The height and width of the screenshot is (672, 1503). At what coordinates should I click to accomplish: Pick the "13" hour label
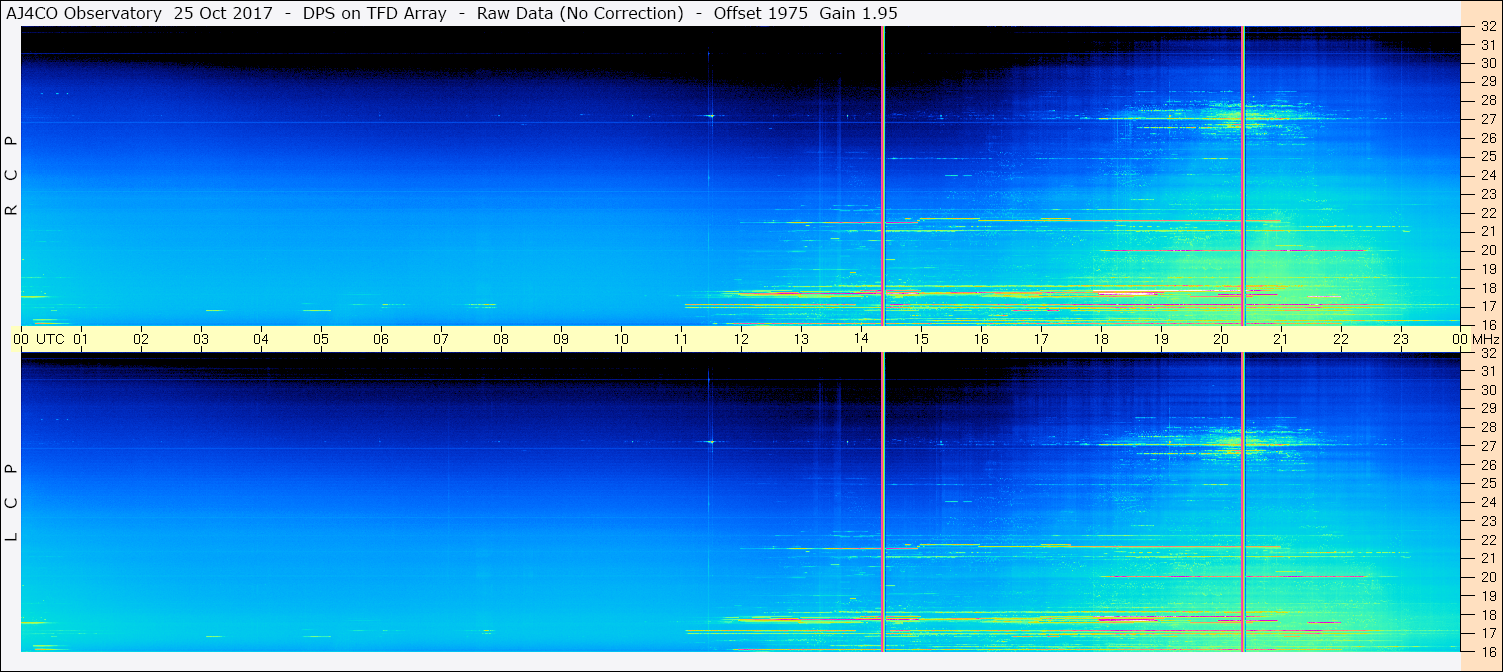pos(801,339)
